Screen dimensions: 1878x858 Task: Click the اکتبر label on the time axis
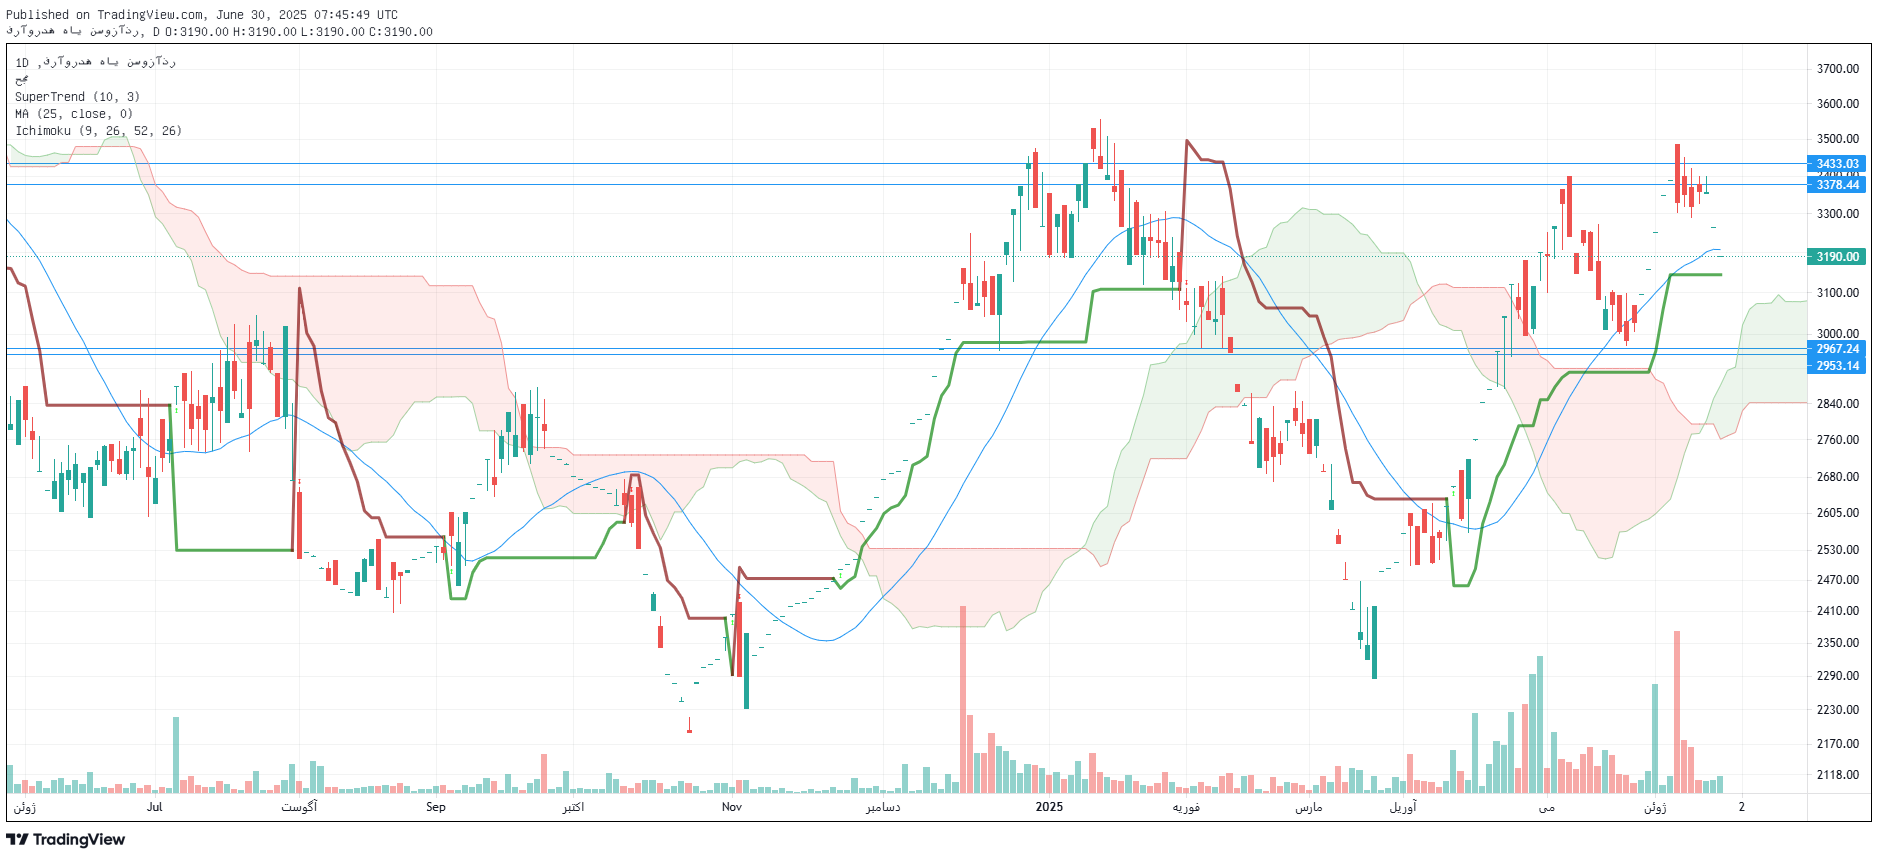click(x=573, y=807)
